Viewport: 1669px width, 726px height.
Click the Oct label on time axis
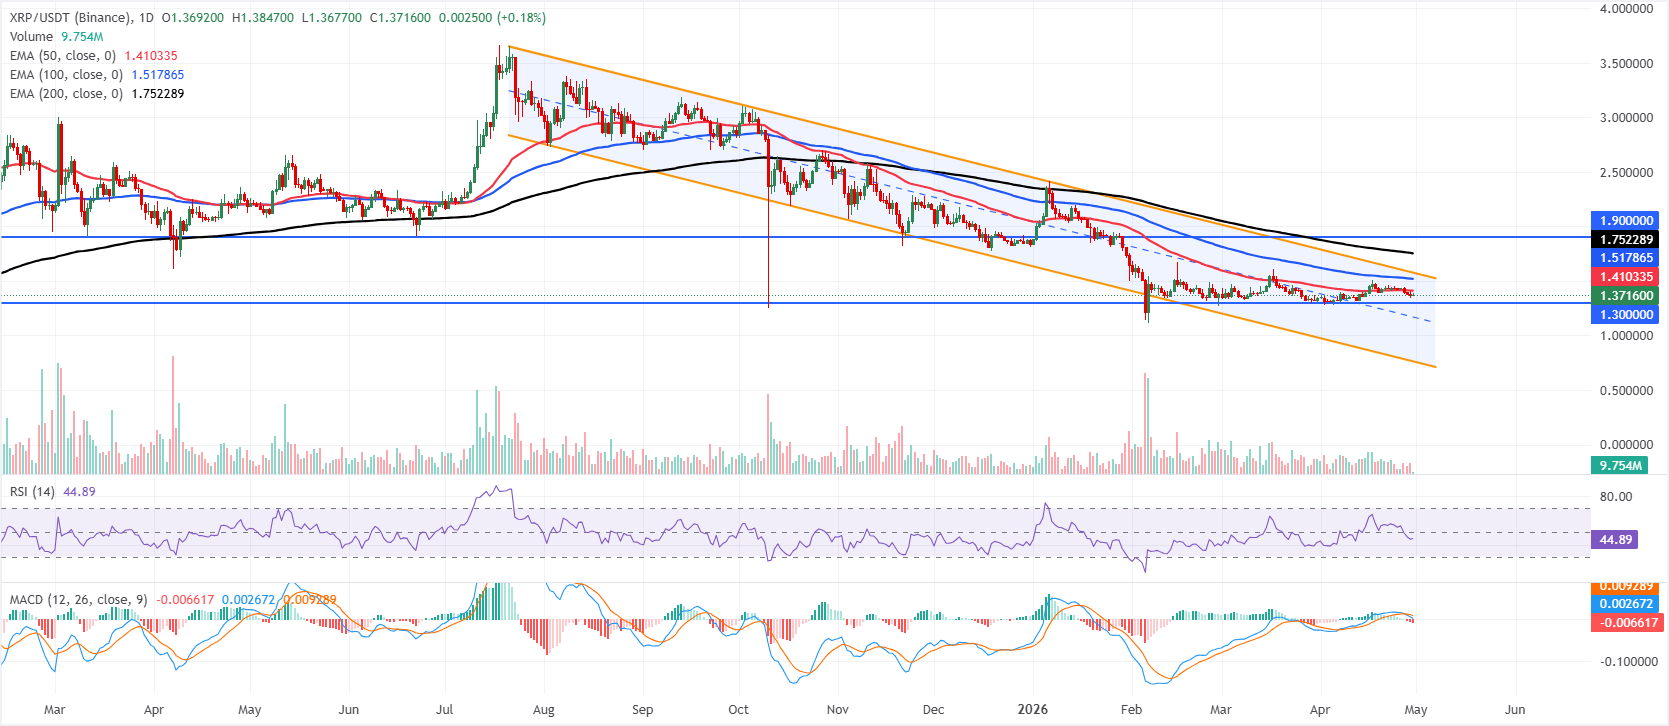pos(738,710)
